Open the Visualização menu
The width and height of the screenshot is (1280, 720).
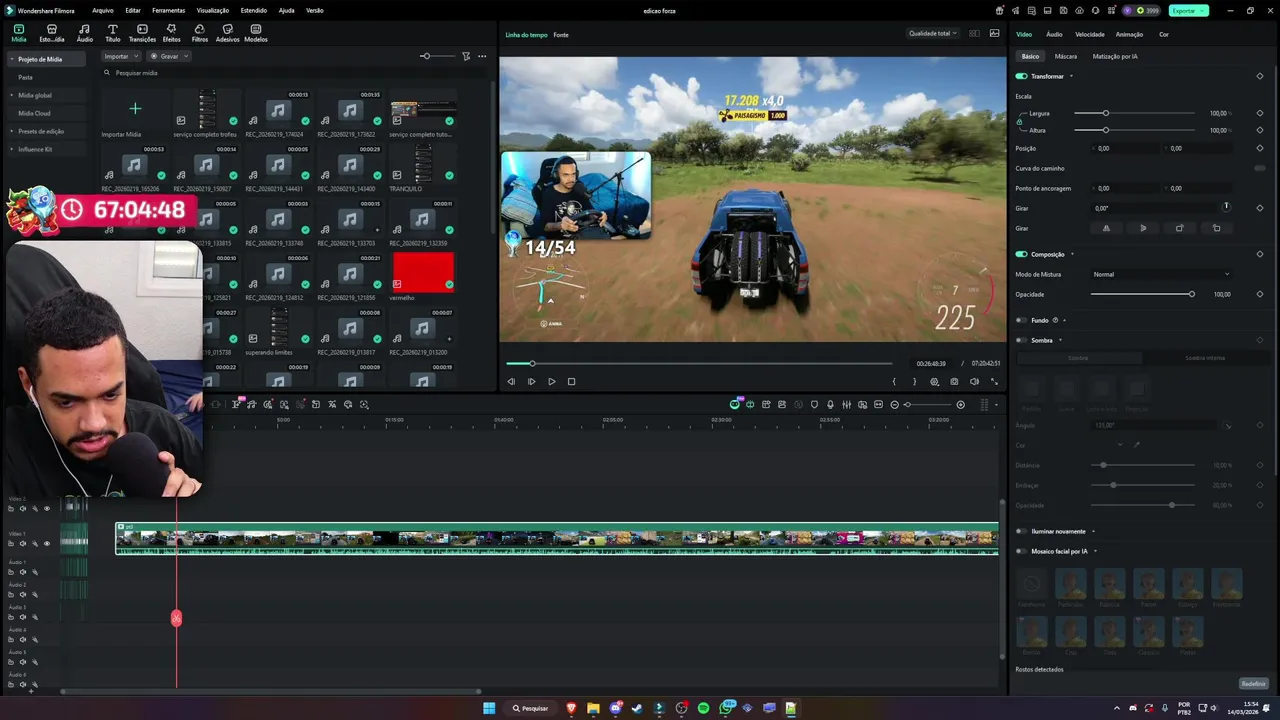(x=213, y=10)
